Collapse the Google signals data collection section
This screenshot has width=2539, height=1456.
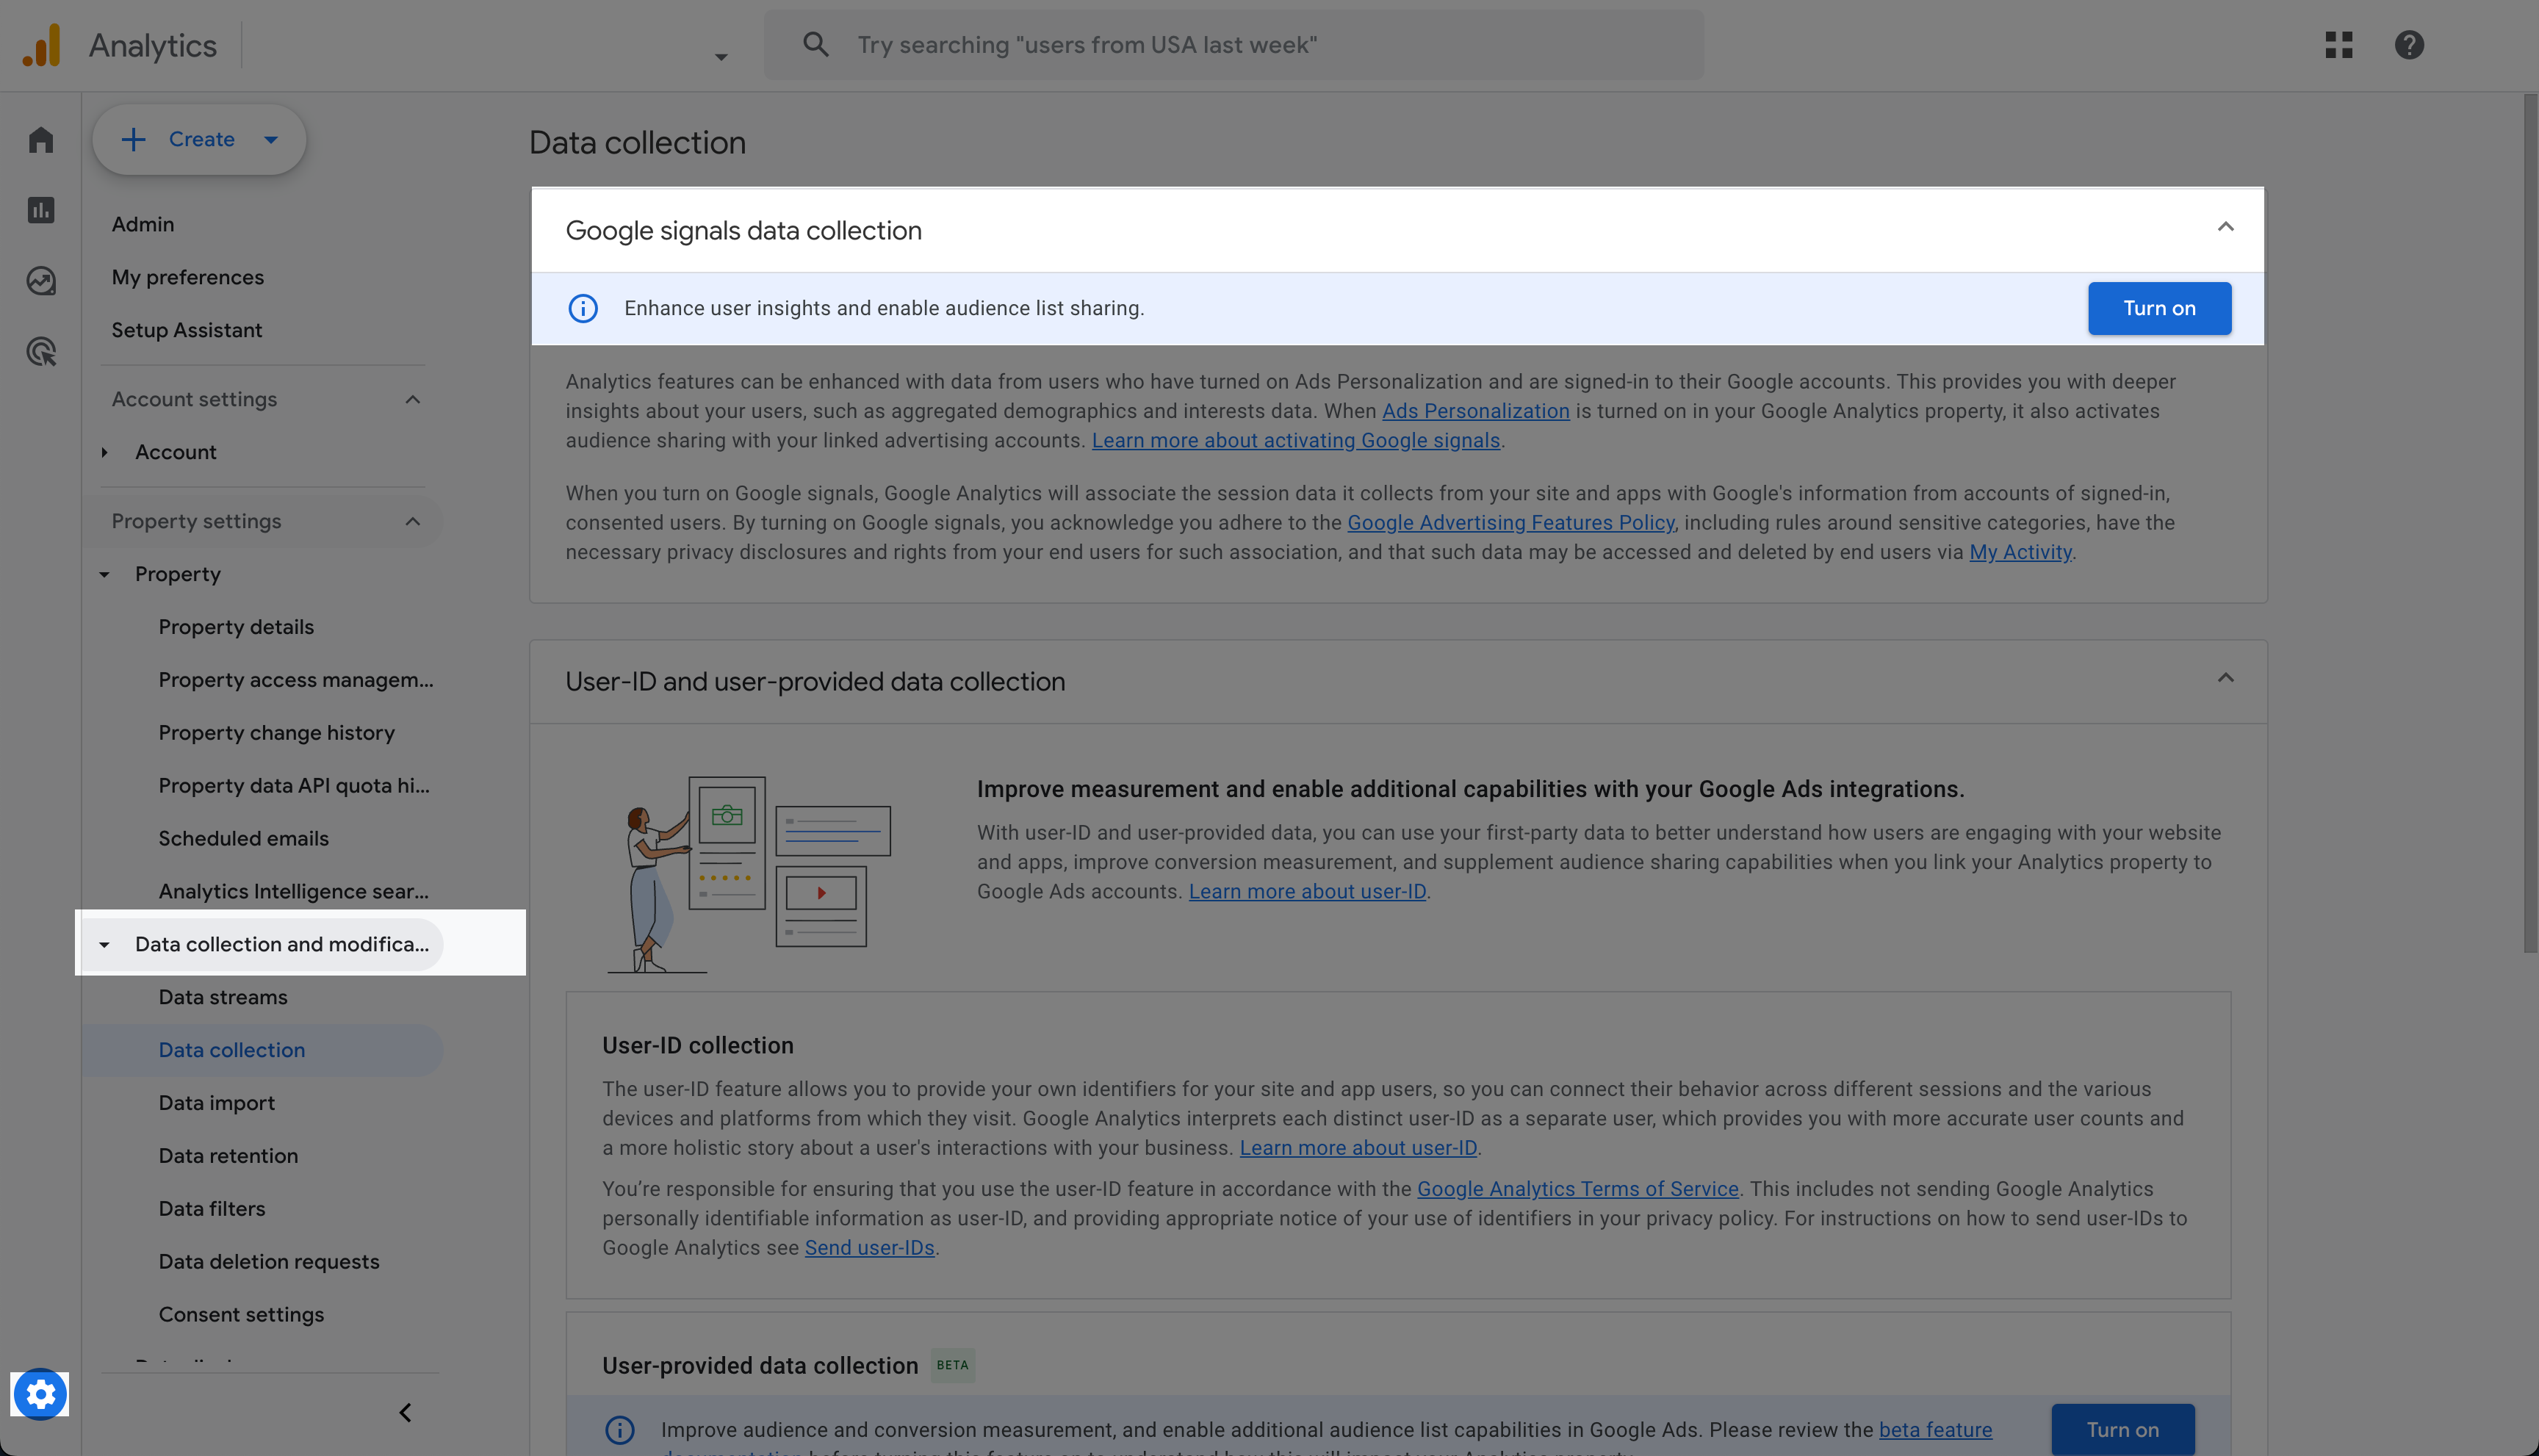click(x=2225, y=228)
